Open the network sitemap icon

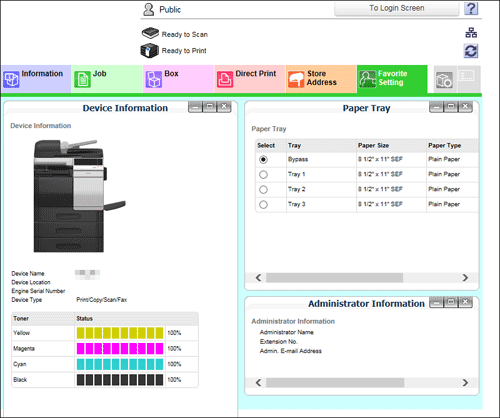(x=471, y=33)
